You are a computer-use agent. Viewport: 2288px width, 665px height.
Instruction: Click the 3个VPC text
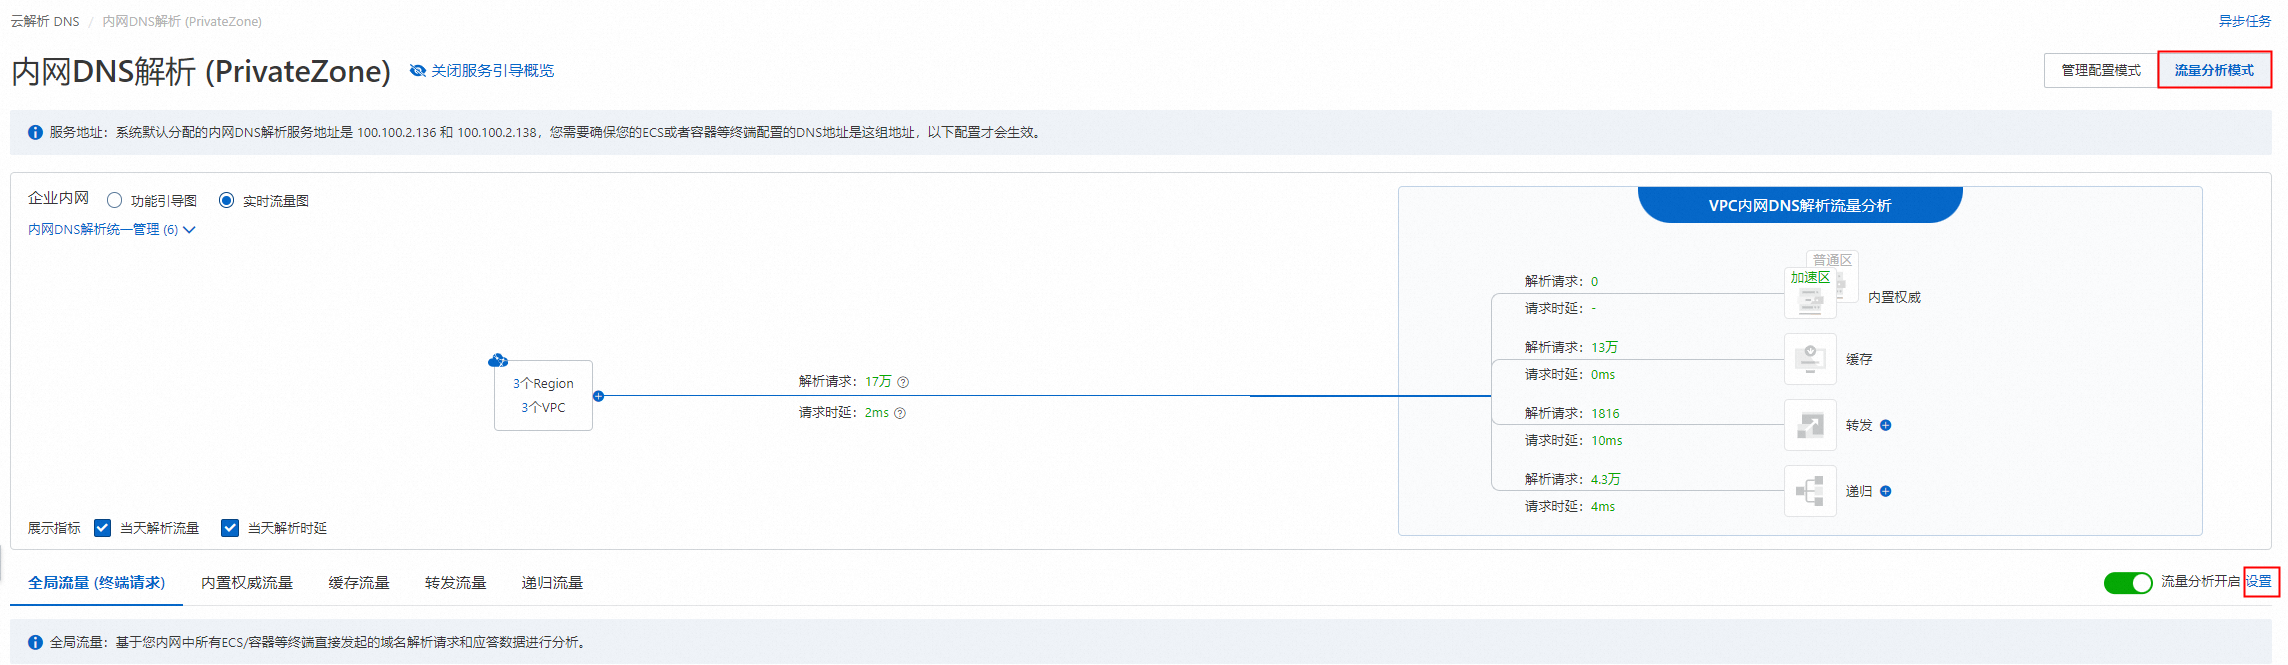(x=543, y=408)
